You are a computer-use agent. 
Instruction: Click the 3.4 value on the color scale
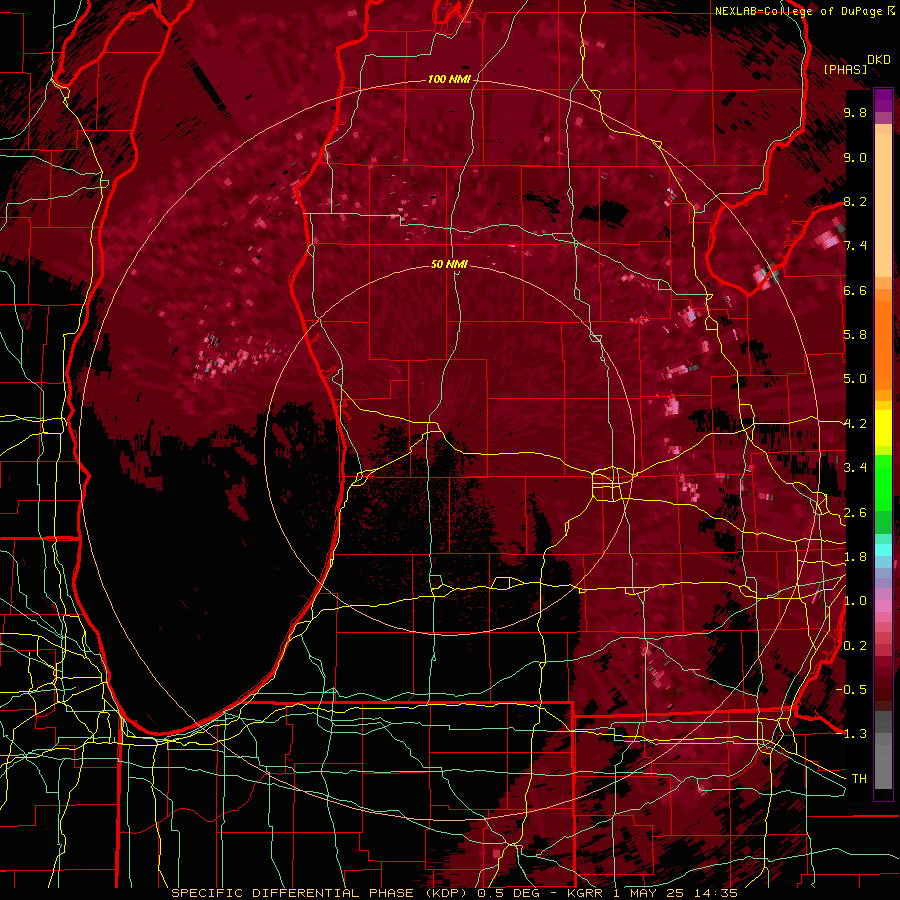coord(855,468)
